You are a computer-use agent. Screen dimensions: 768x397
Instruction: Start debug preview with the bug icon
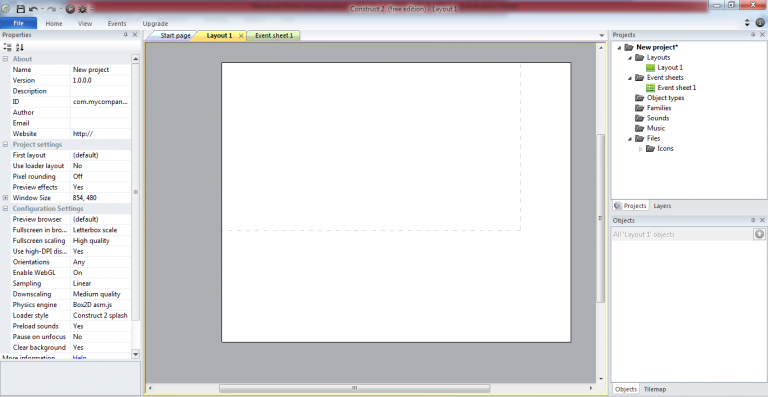[x=83, y=9]
